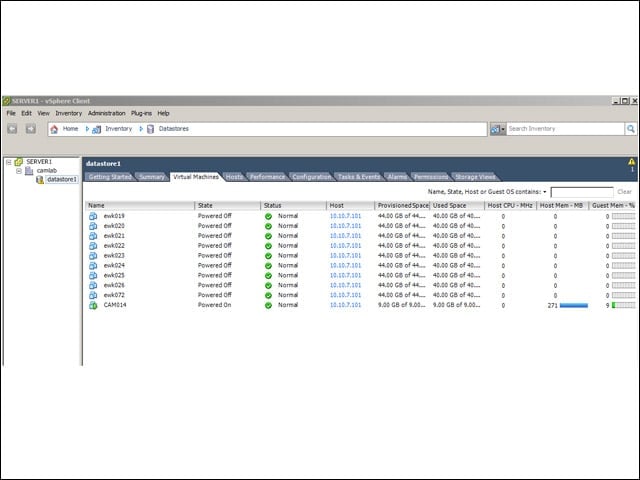Viewport: 640px width, 480px height.
Task: Click the Powered On state of CAM014
Action: point(214,305)
